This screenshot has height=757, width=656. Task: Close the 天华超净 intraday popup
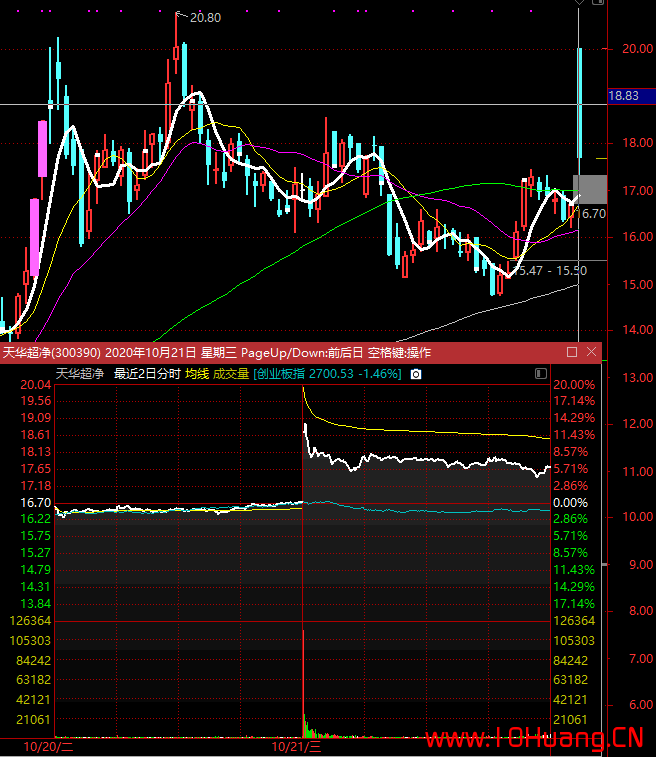click(x=591, y=352)
